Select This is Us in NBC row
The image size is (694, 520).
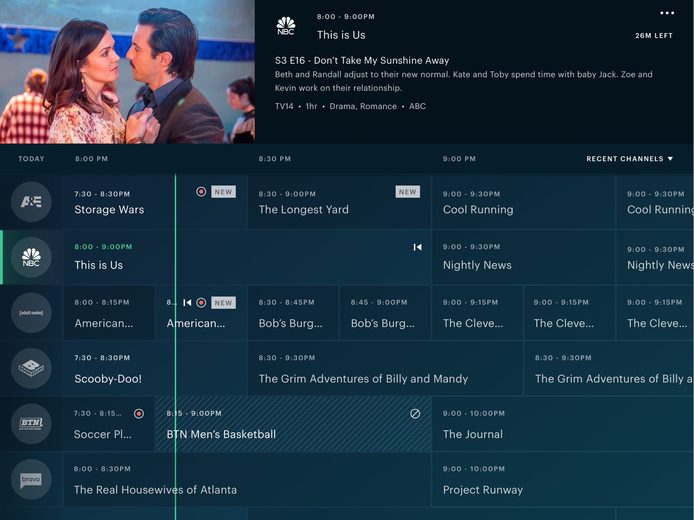pos(247,257)
